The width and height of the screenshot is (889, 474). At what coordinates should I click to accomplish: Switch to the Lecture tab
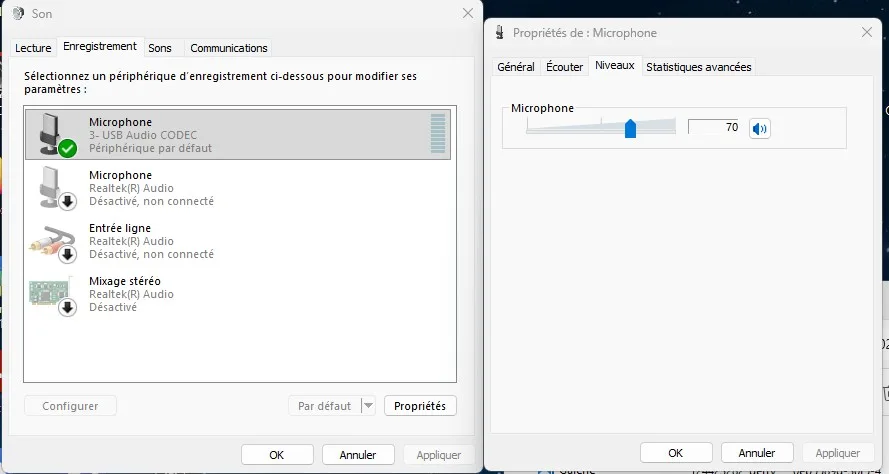click(33, 48)
